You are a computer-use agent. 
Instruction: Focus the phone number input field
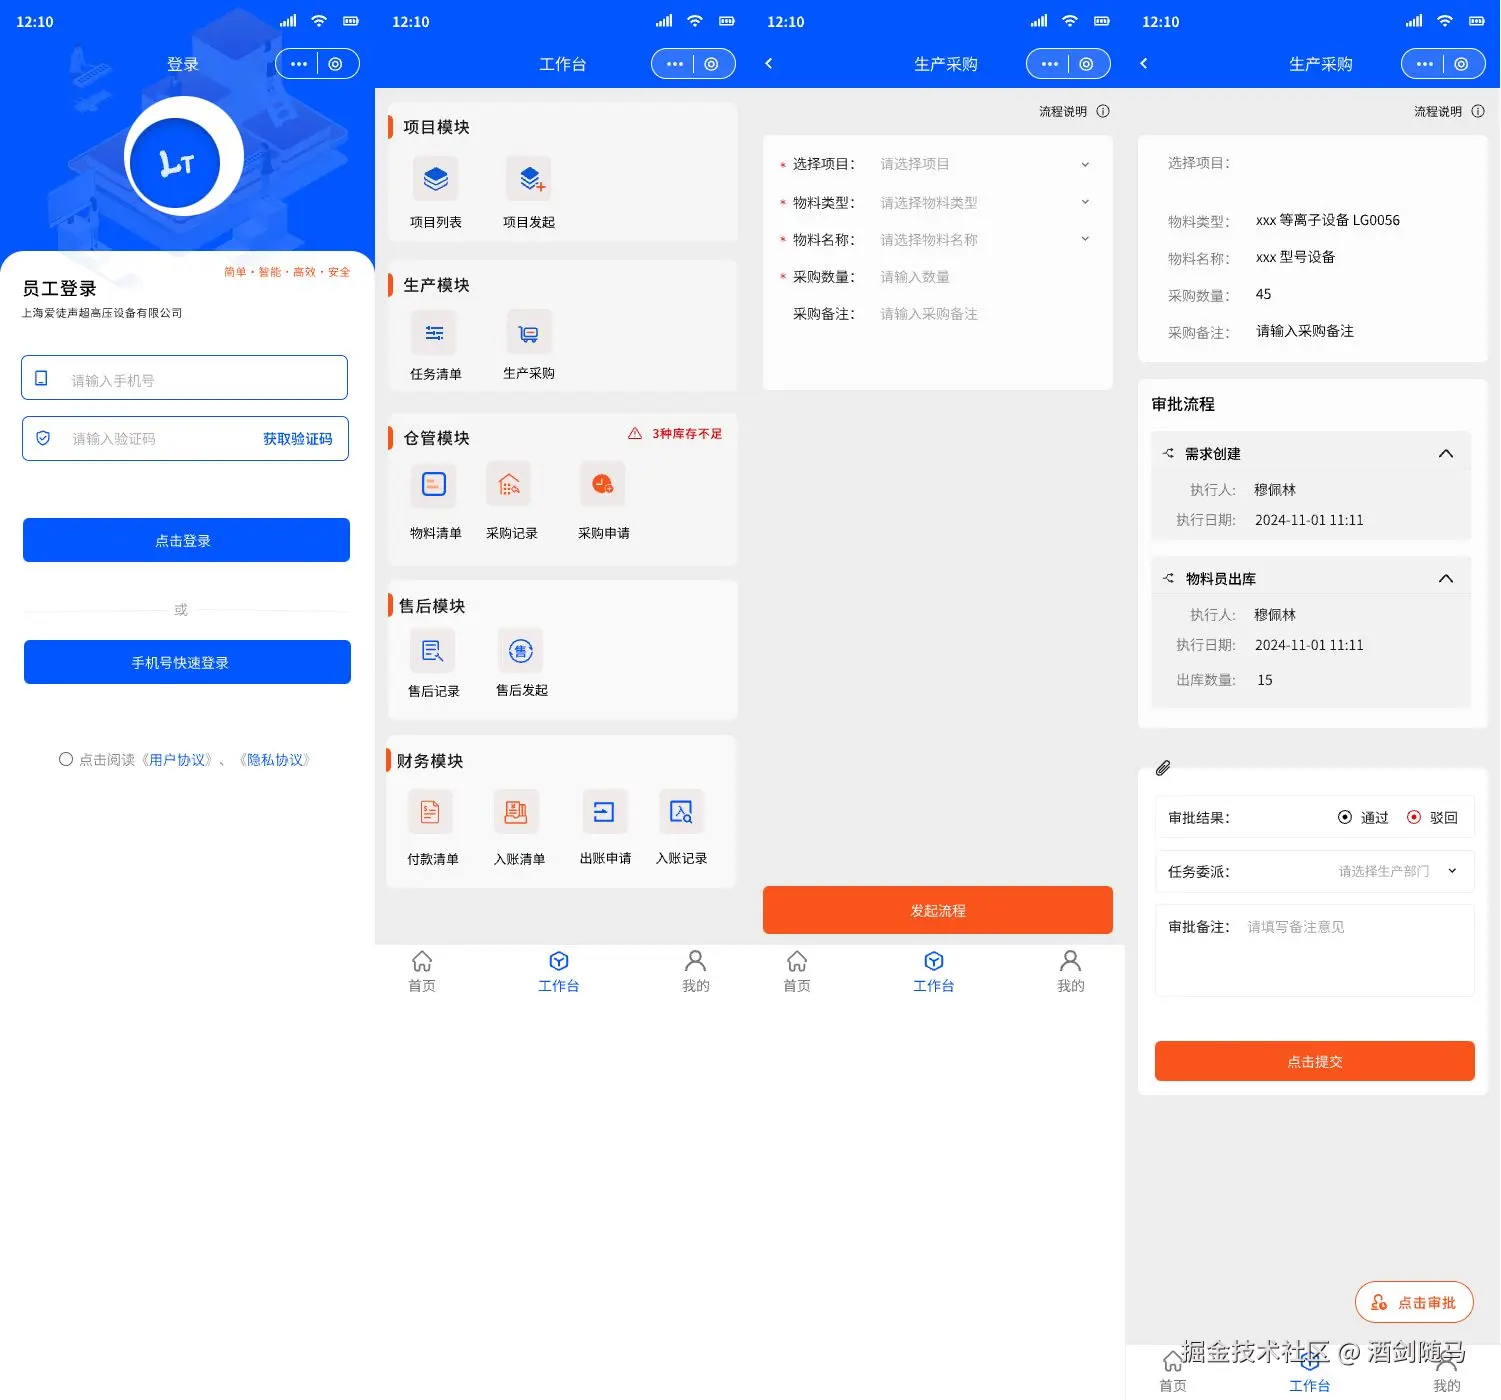pyautogui.click(x=185, y=378)
